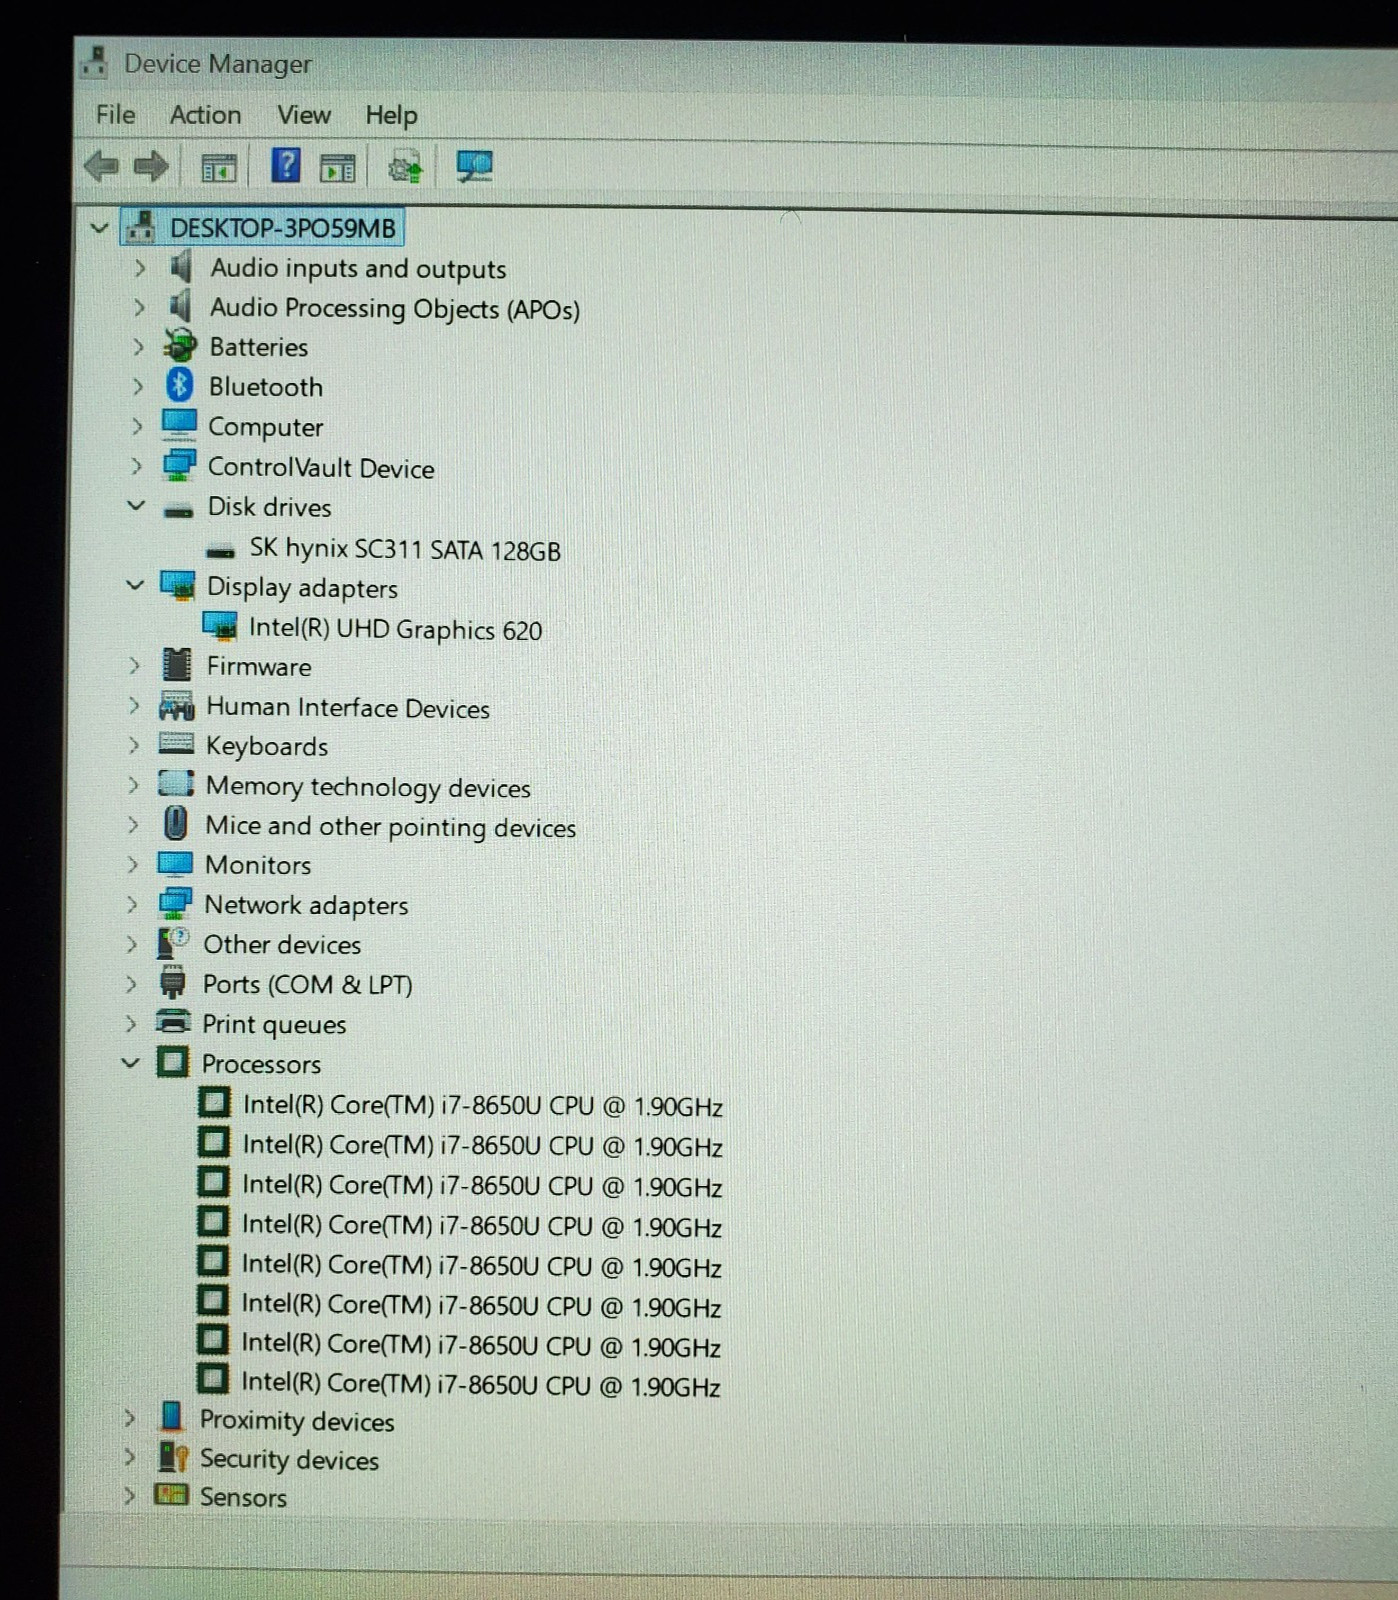The width and height of the screenshot is (1398, 1600).
Task: Open the View menu
Action: tap(304, 115)
